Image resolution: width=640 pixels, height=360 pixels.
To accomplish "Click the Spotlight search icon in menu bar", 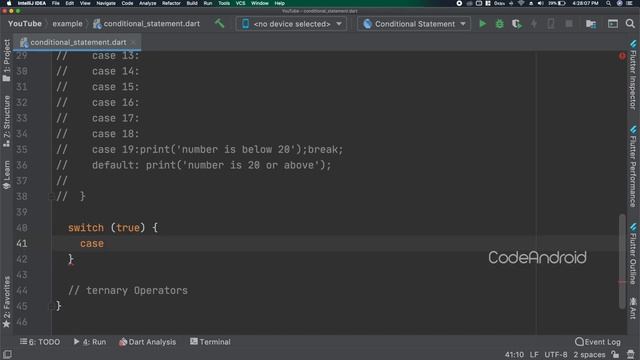I will [x=608, y=3].
